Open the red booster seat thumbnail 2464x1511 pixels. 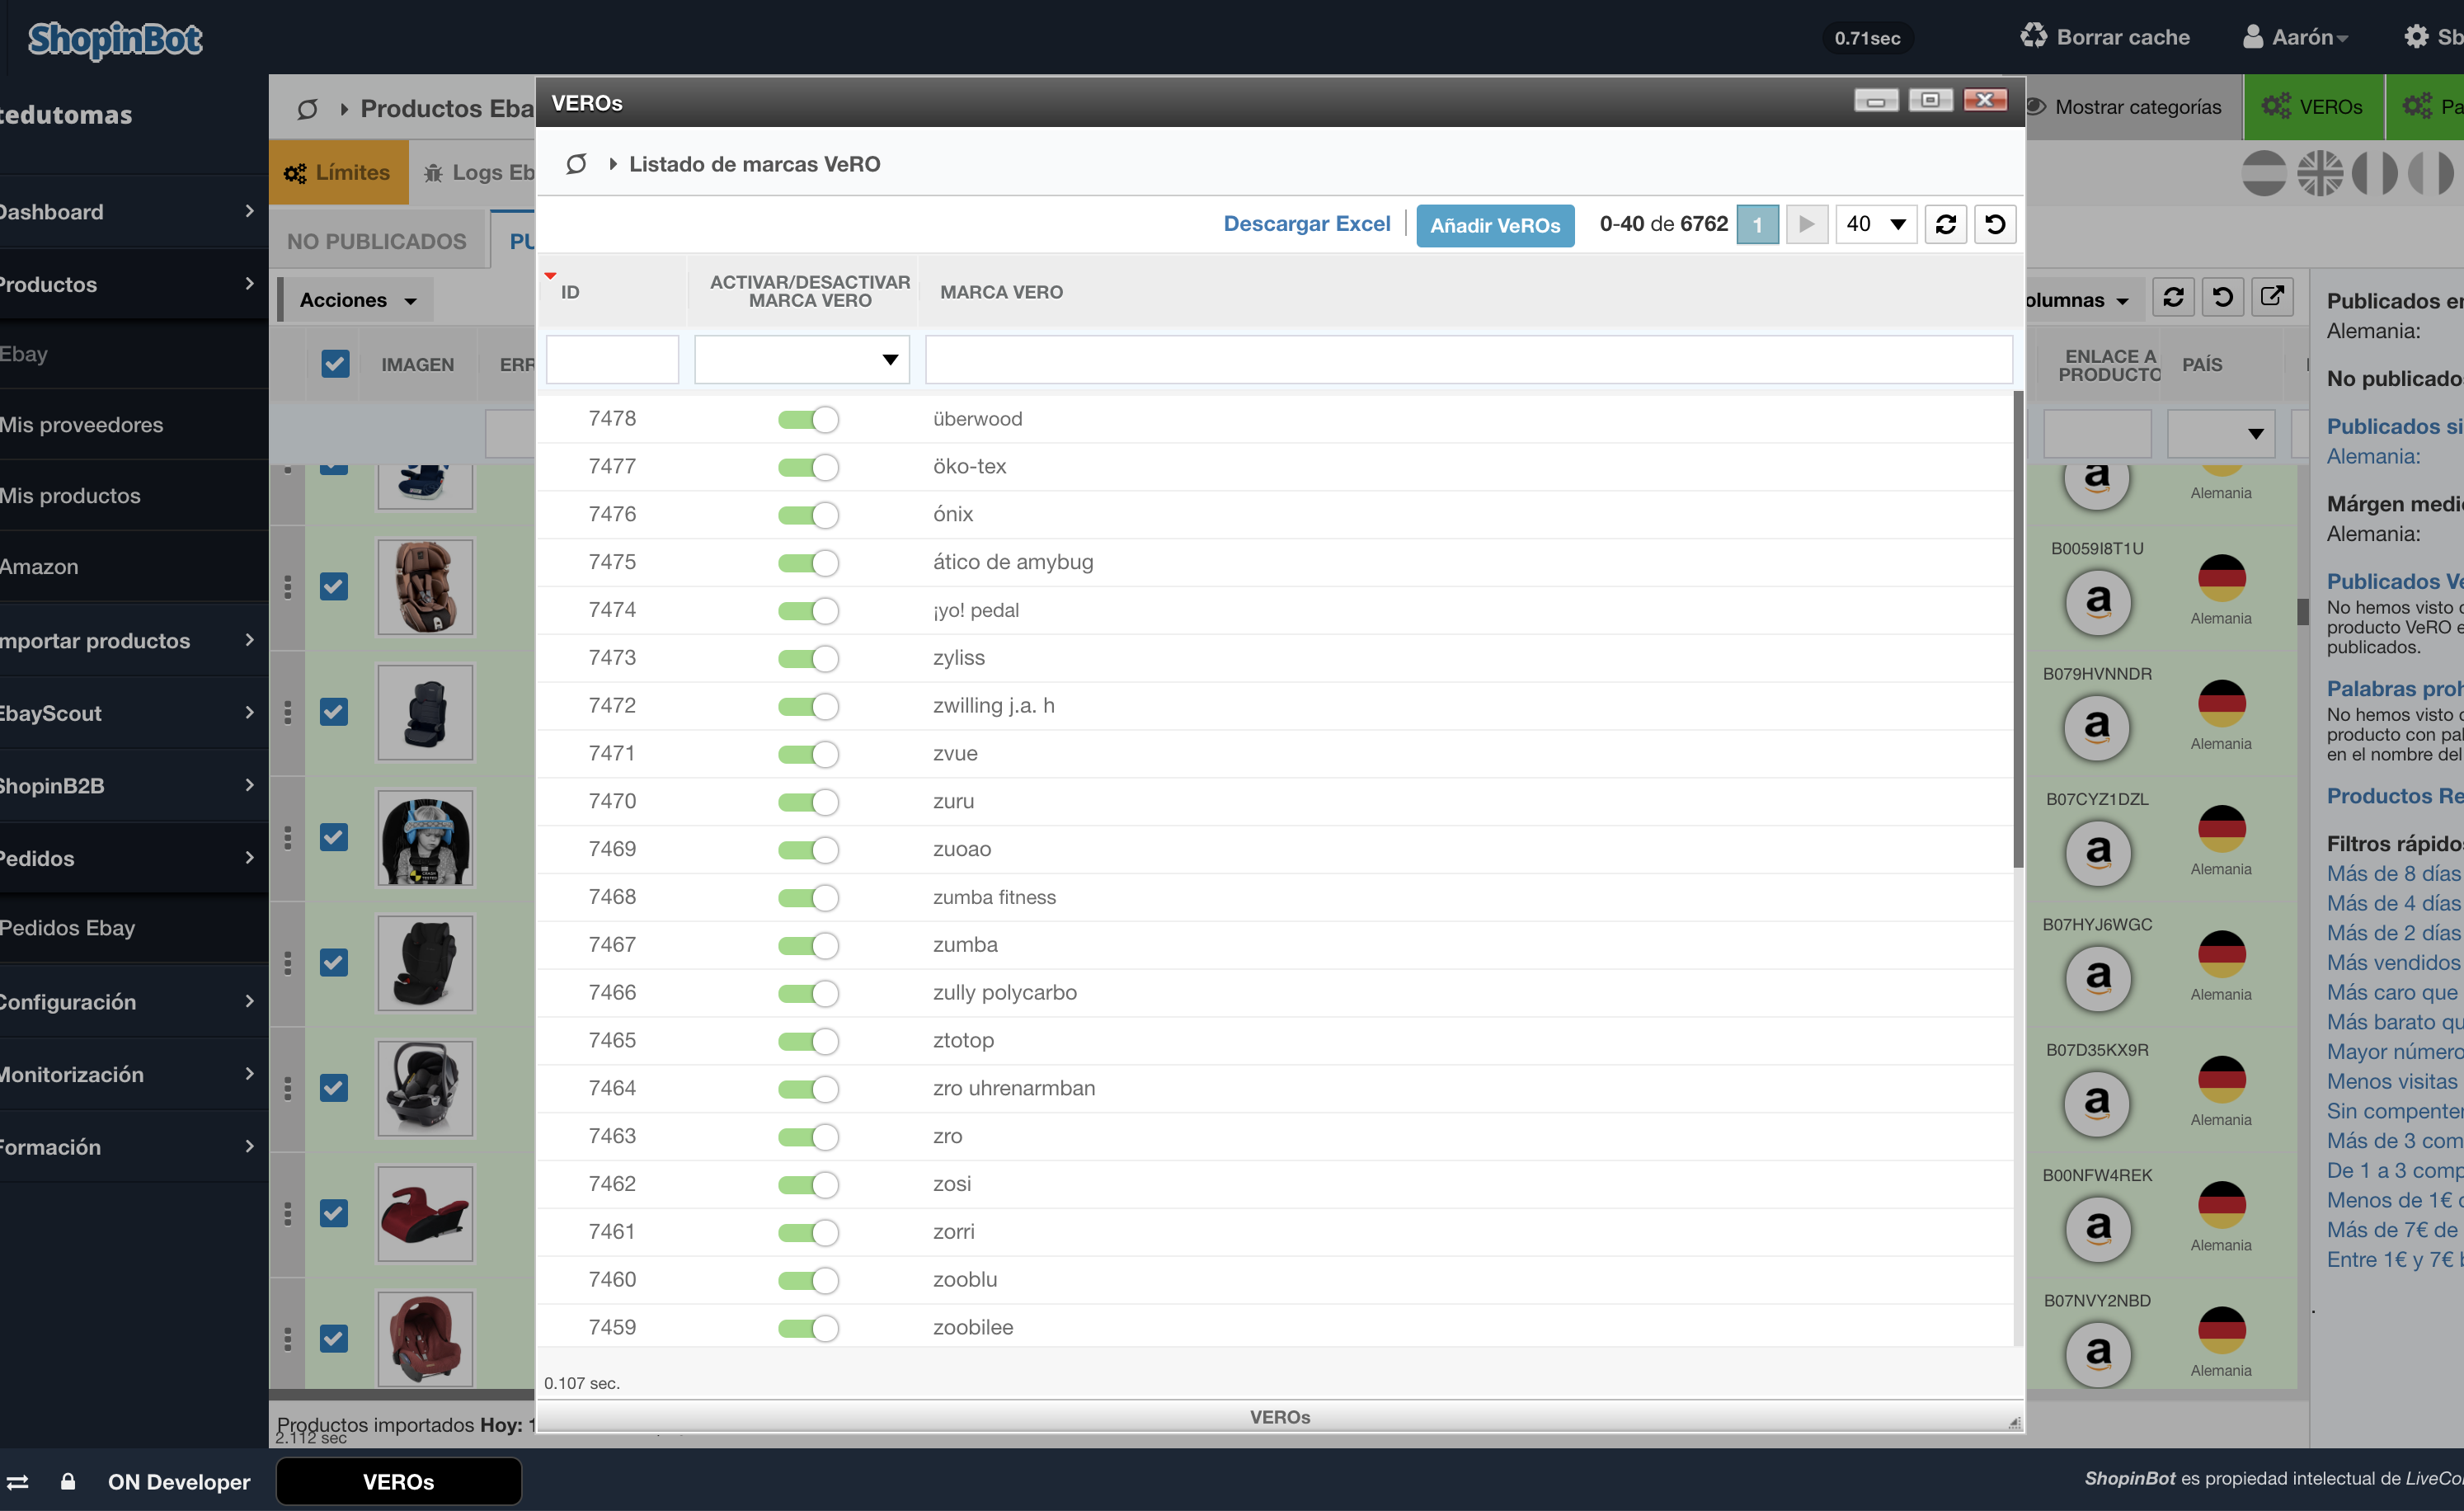pos(425,1214)
